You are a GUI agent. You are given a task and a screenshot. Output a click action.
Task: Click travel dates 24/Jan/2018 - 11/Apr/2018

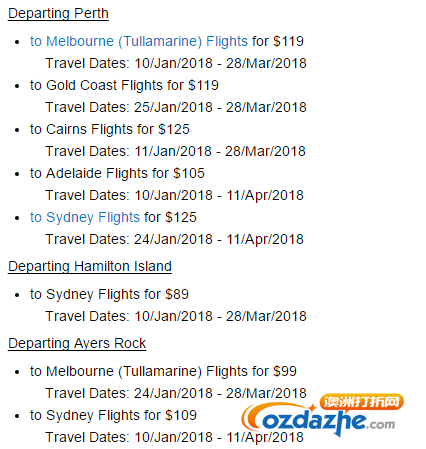click(174, 239)
